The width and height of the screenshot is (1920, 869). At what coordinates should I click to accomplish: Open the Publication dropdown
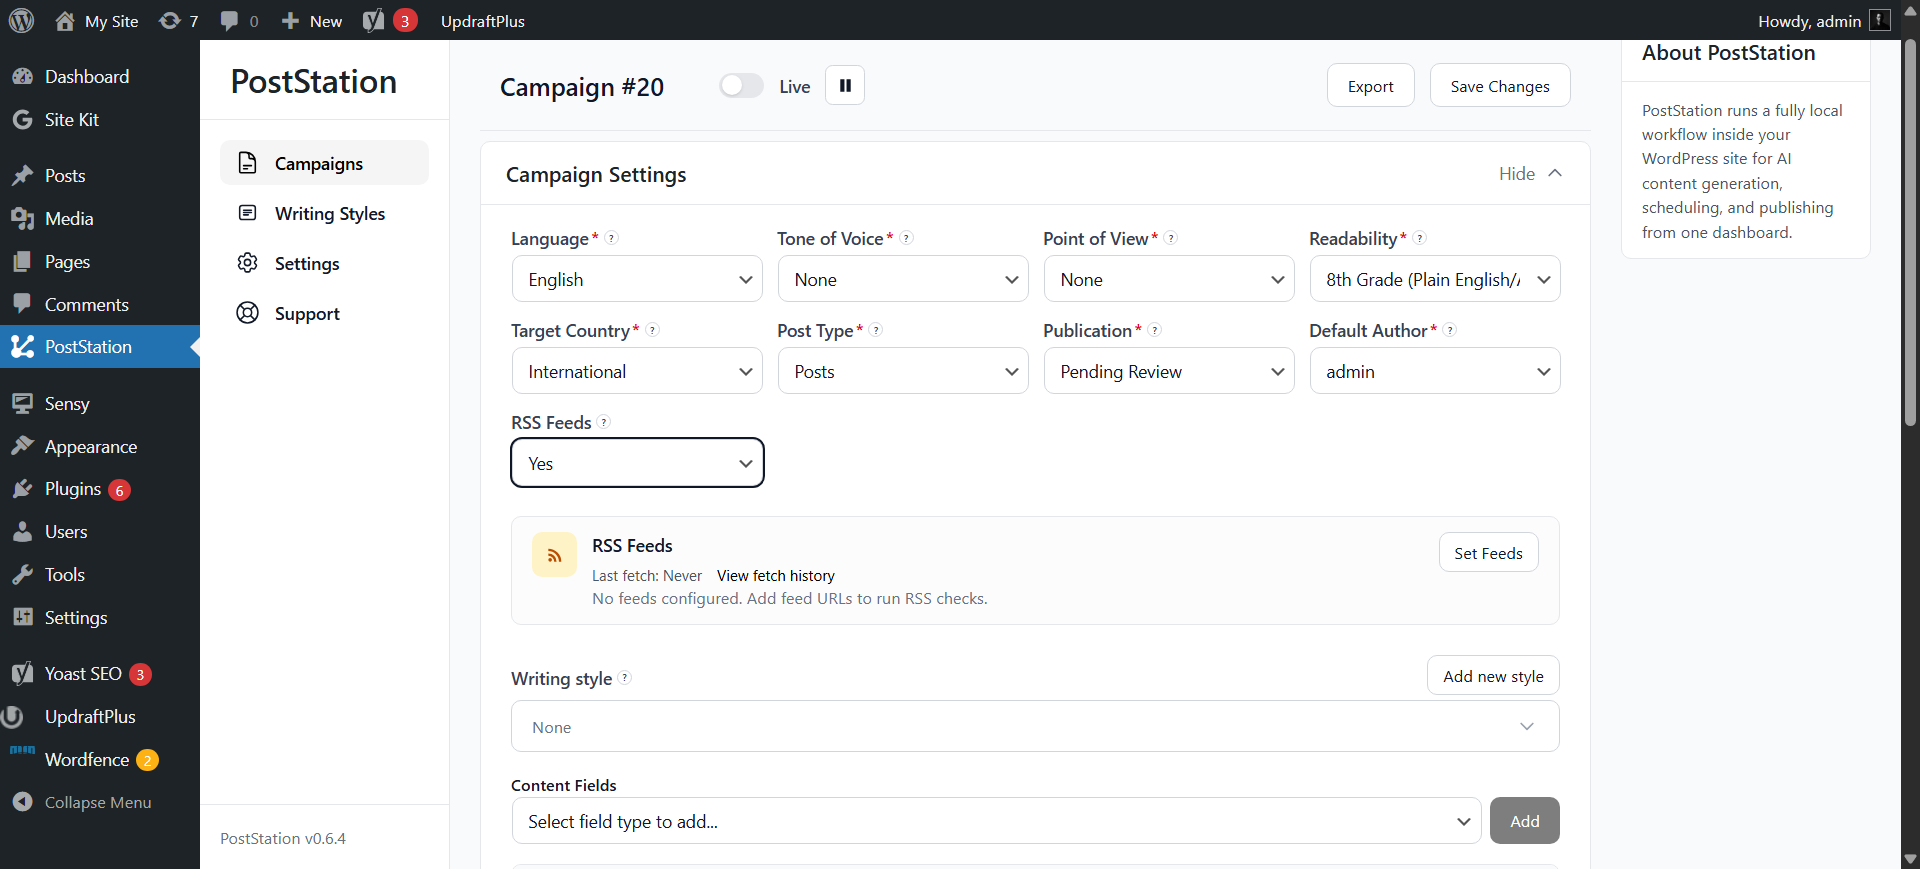click(x=1169, y=371)
